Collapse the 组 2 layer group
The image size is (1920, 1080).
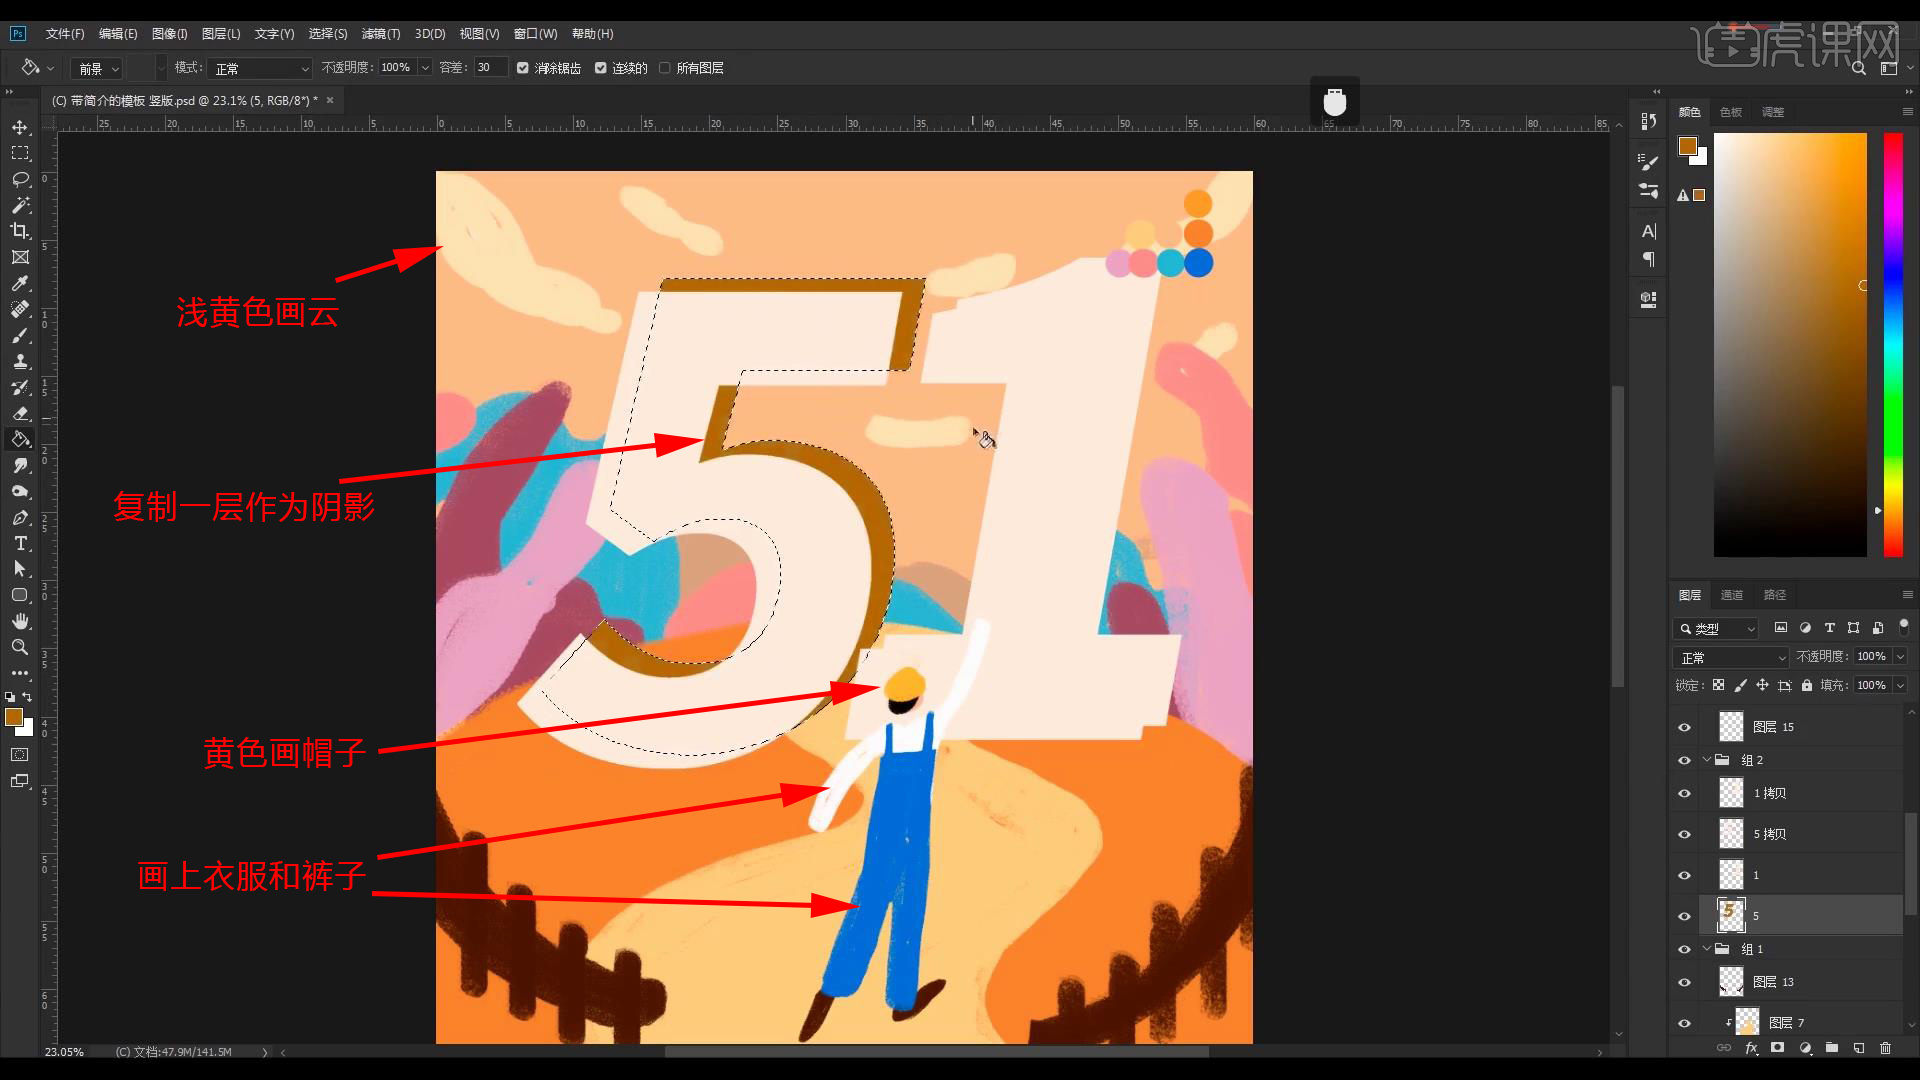(1707, 760)
